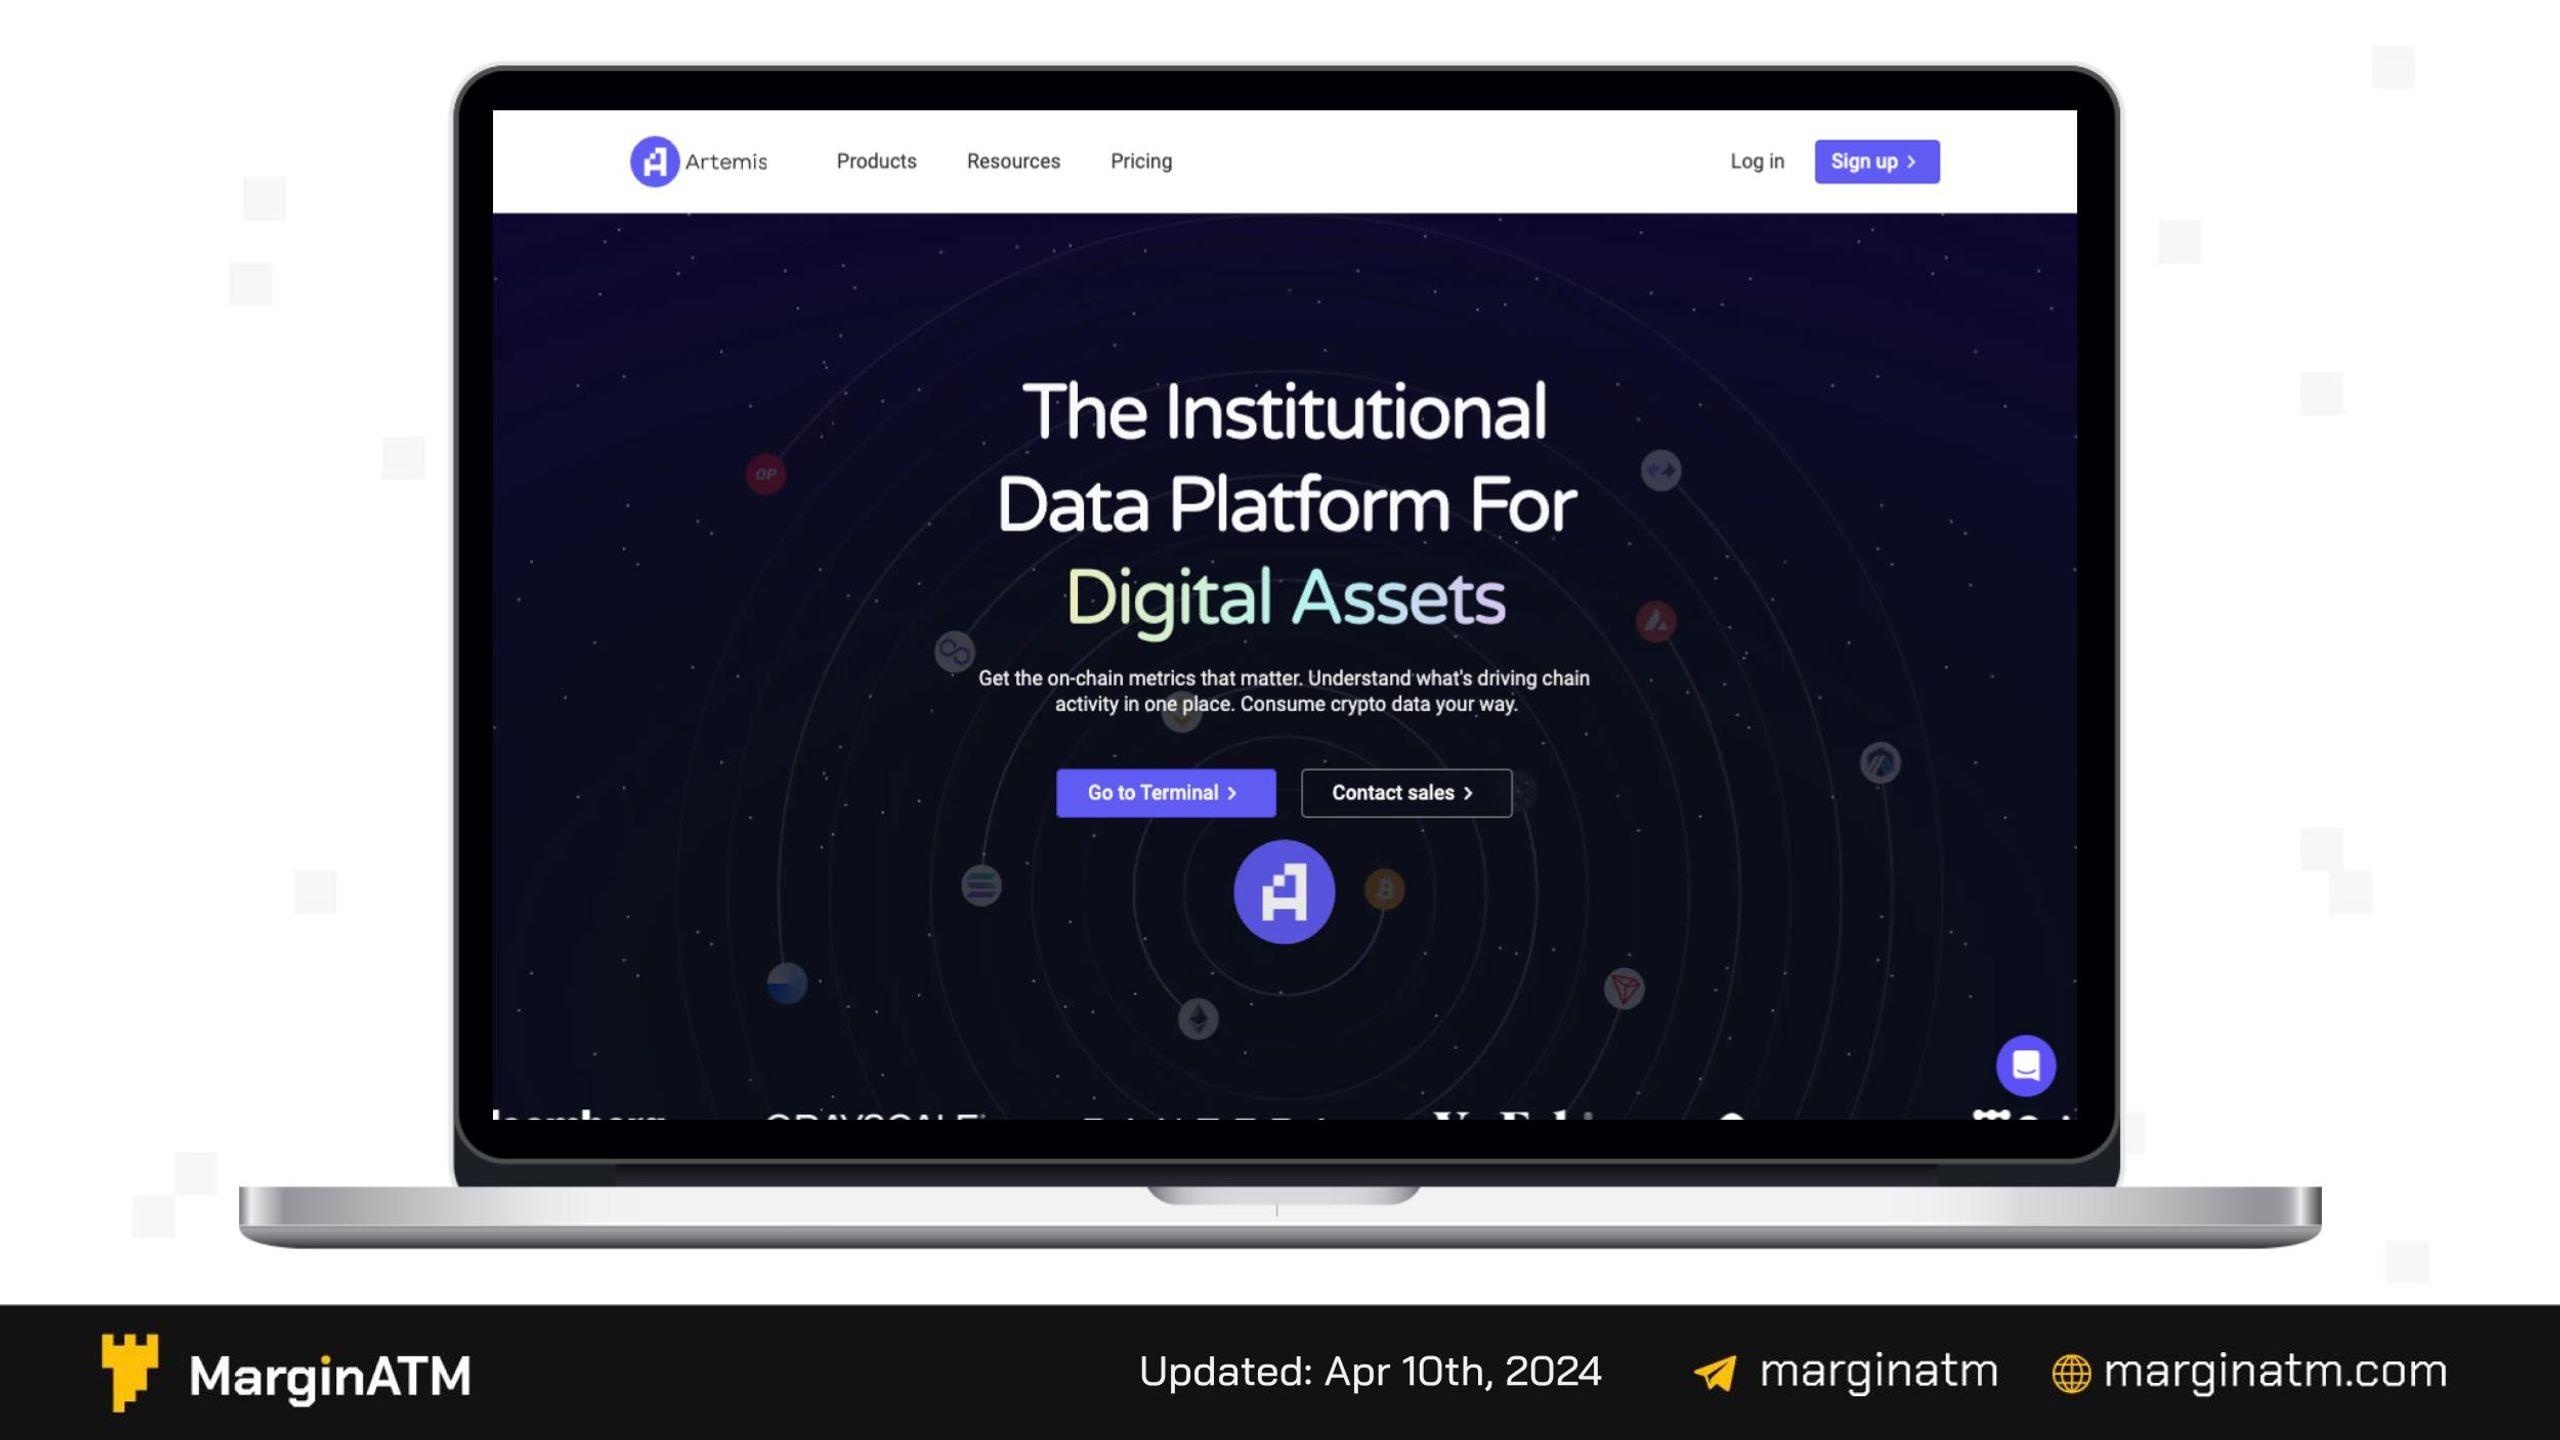Expand the Products dropdown menu
Viewport: 2560px width, 1440px height.
pos(876,160)
